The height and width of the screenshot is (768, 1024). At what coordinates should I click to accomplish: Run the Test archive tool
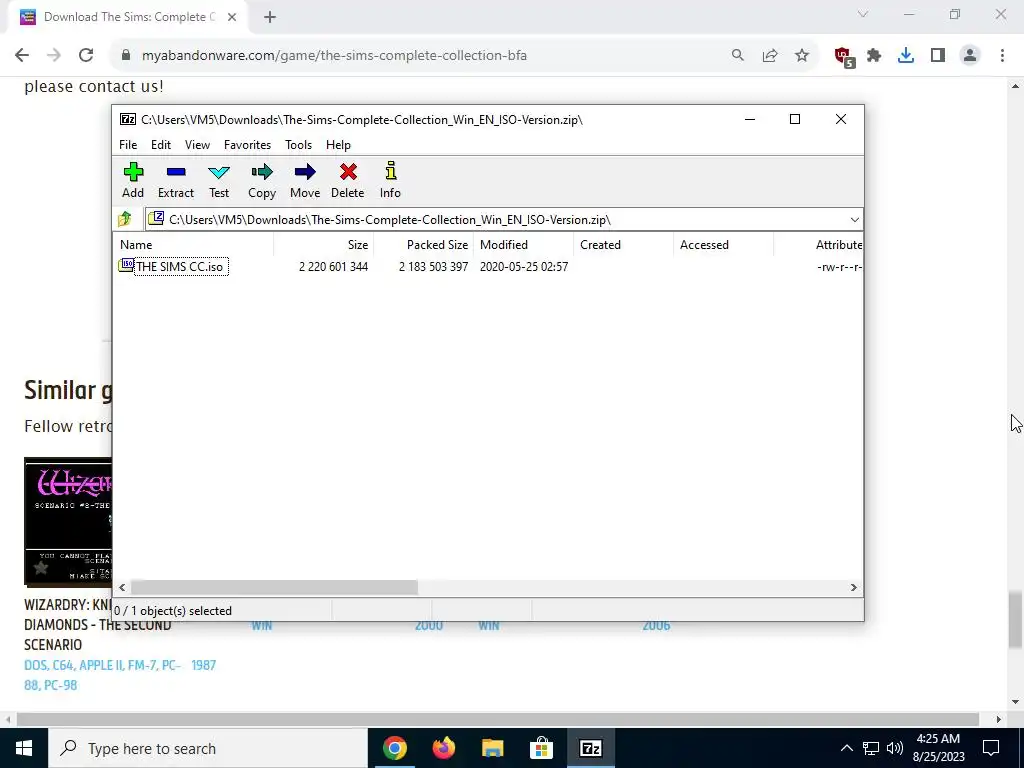pos(219,180)
